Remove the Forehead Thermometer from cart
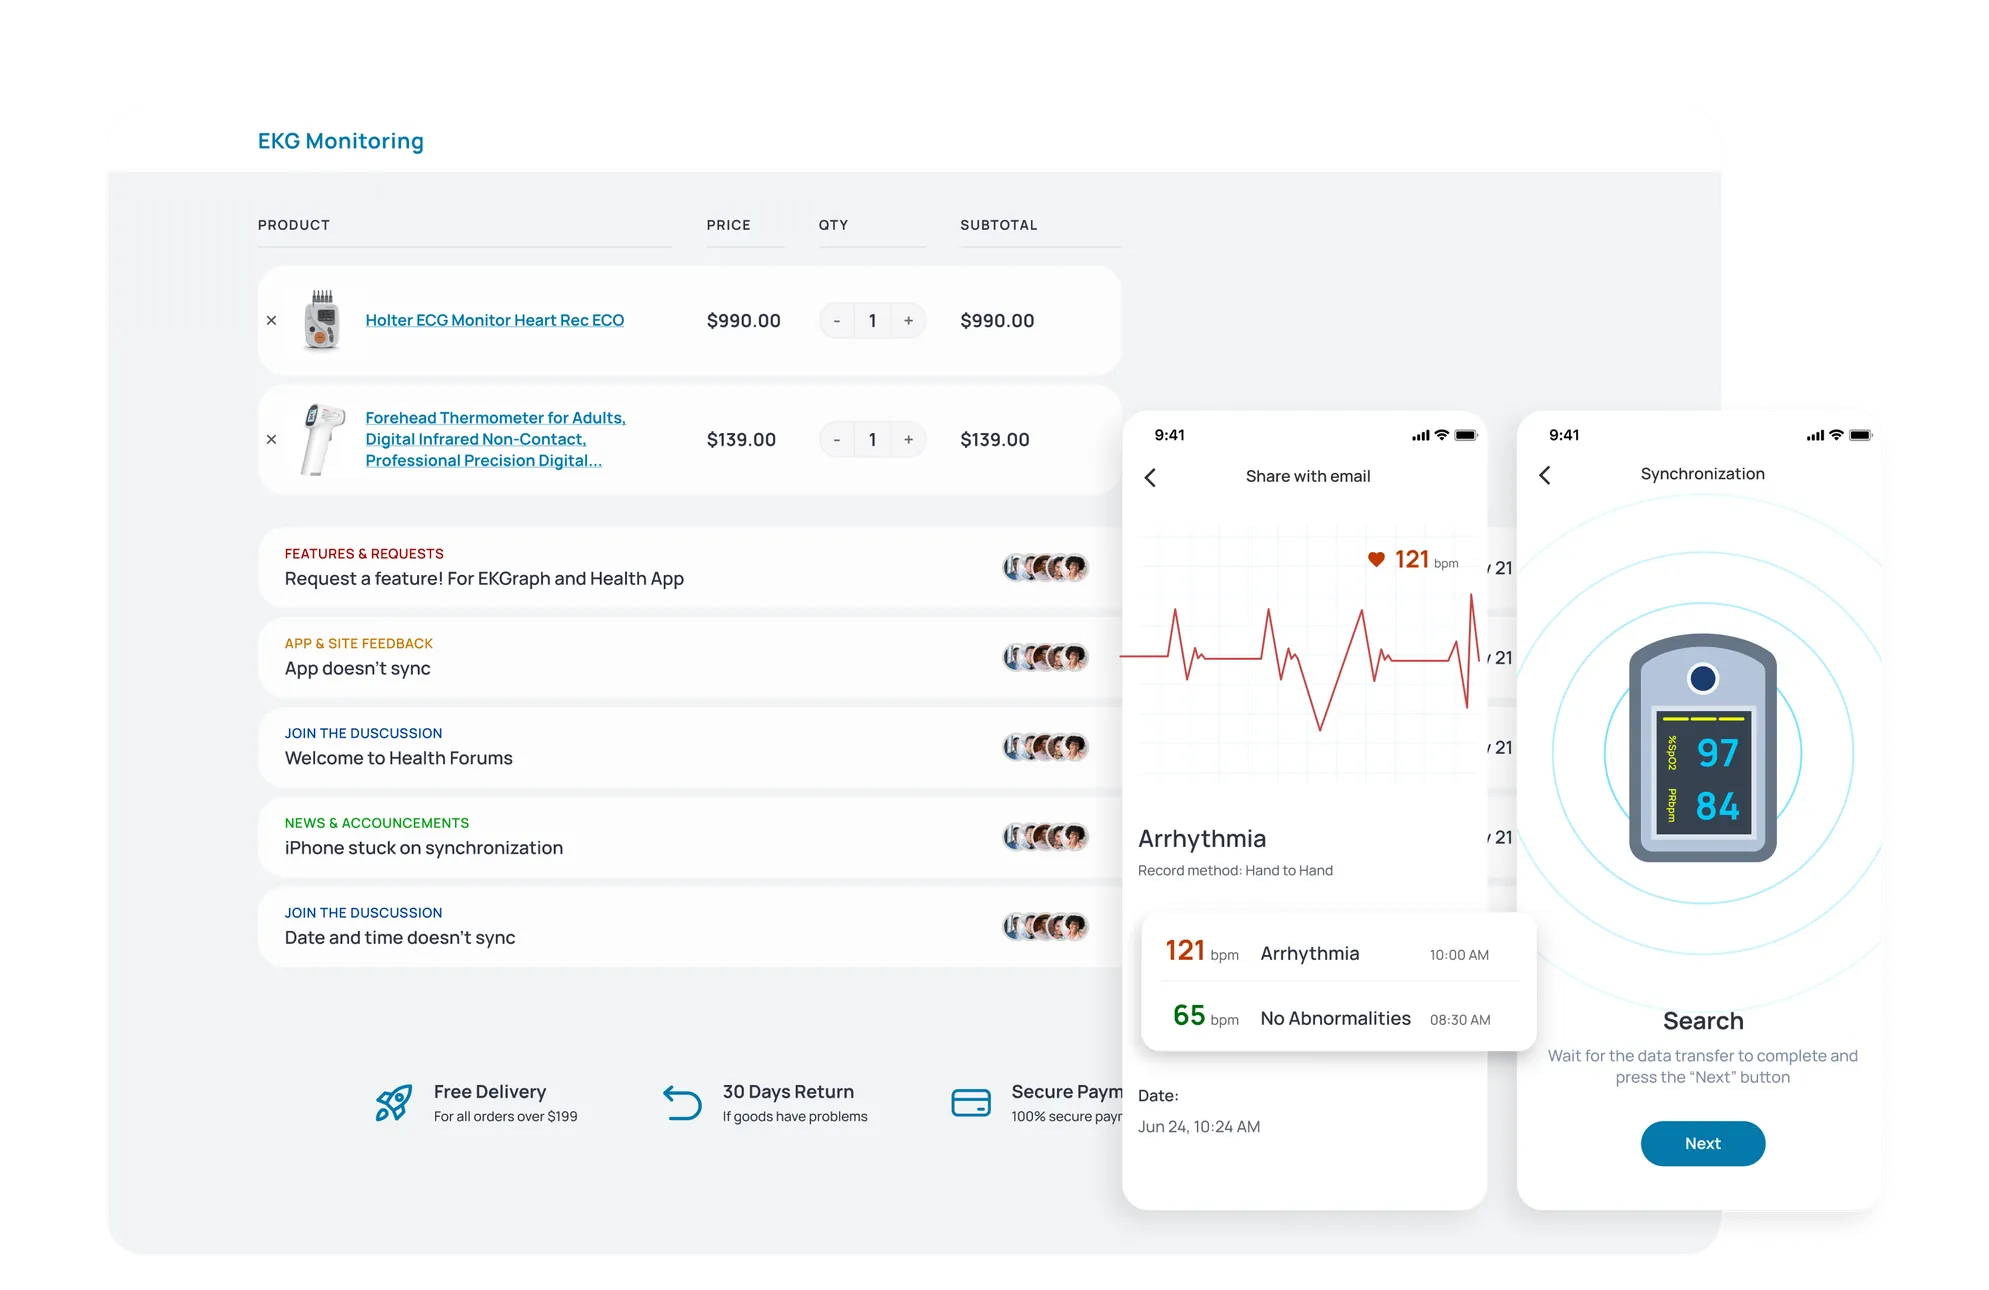 point(271,439)
